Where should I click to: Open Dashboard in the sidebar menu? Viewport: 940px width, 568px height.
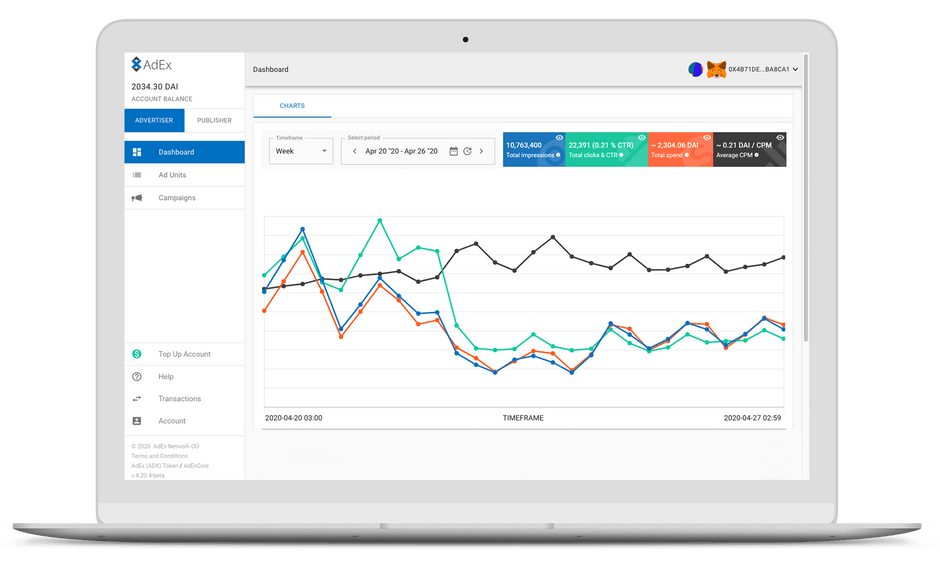click(185, 152)
